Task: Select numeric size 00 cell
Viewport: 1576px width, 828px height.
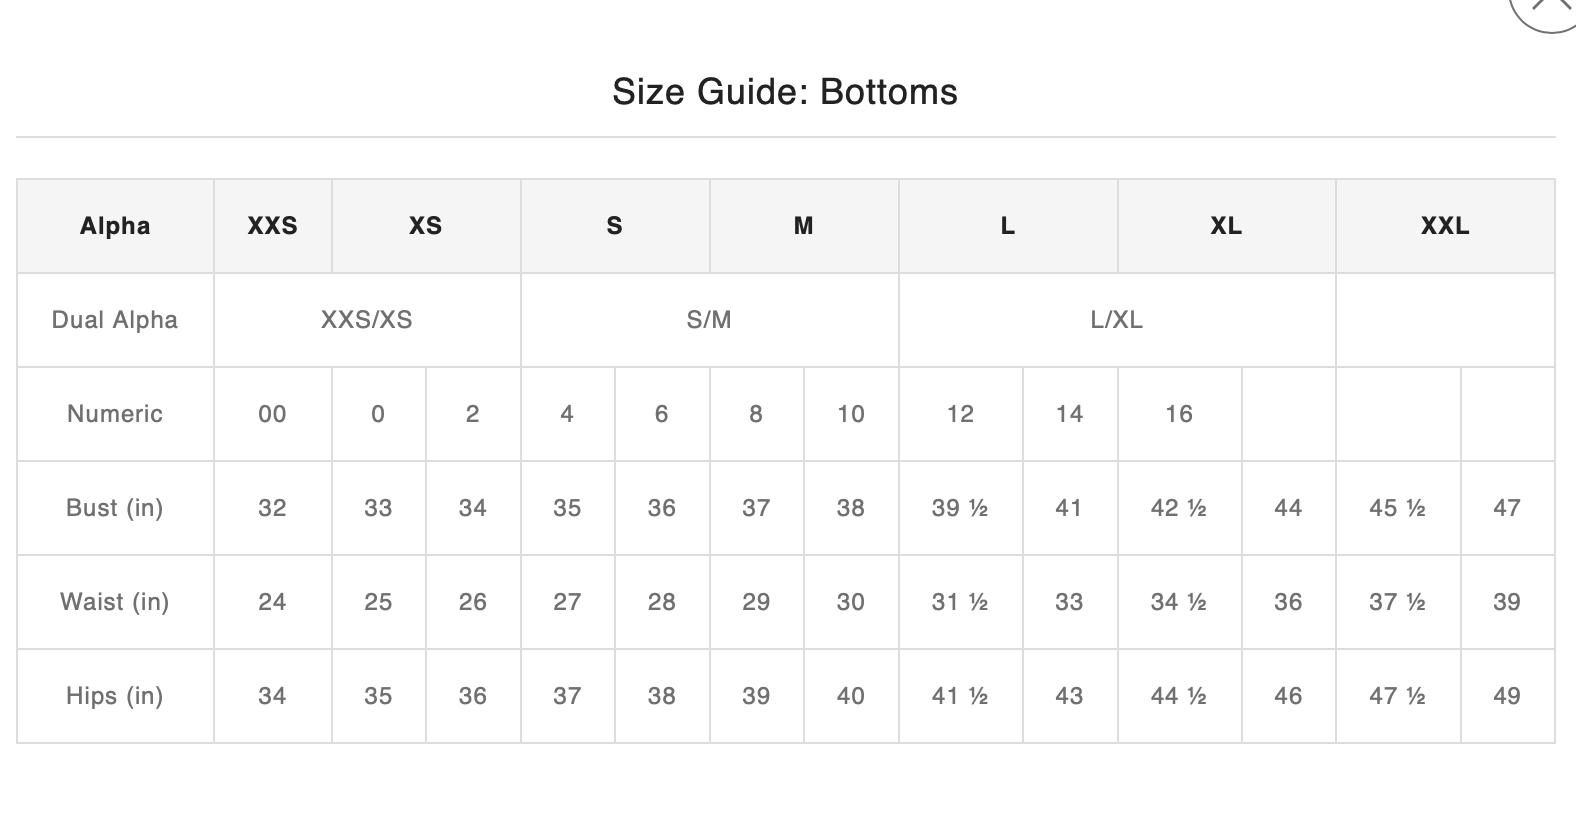Action: (x=272, y=414)
